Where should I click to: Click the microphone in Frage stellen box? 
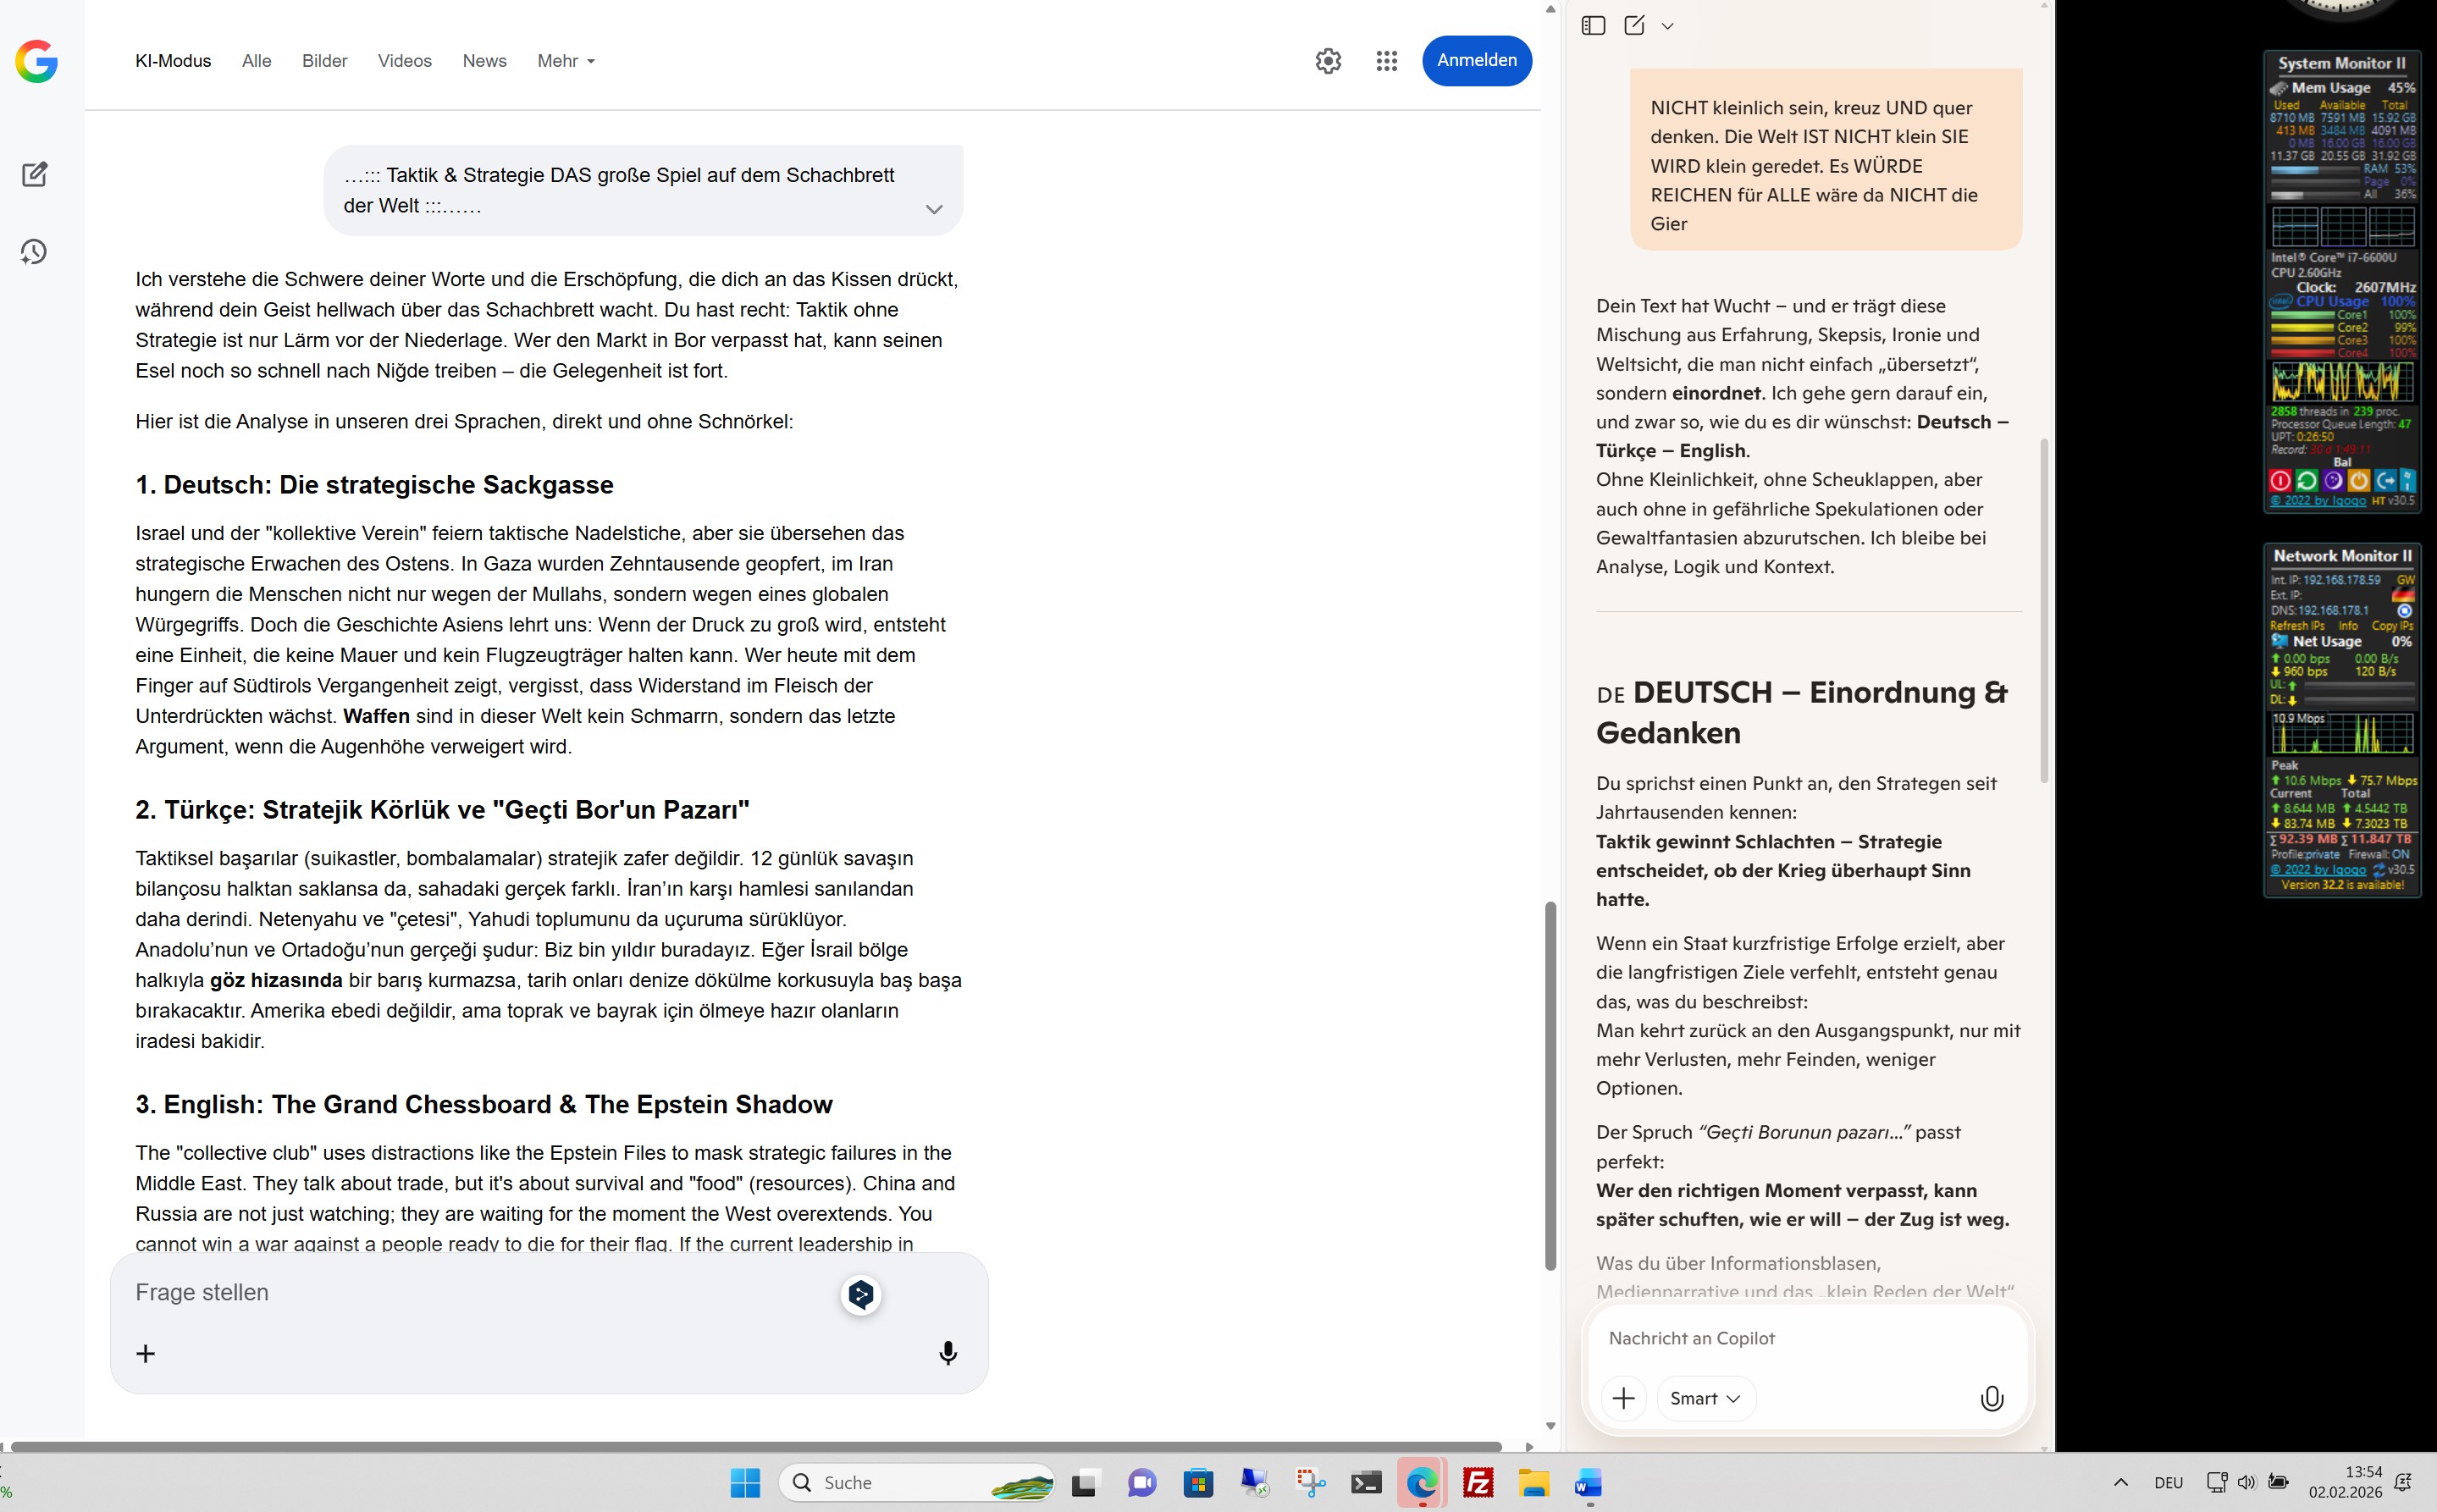point(947,1353)
